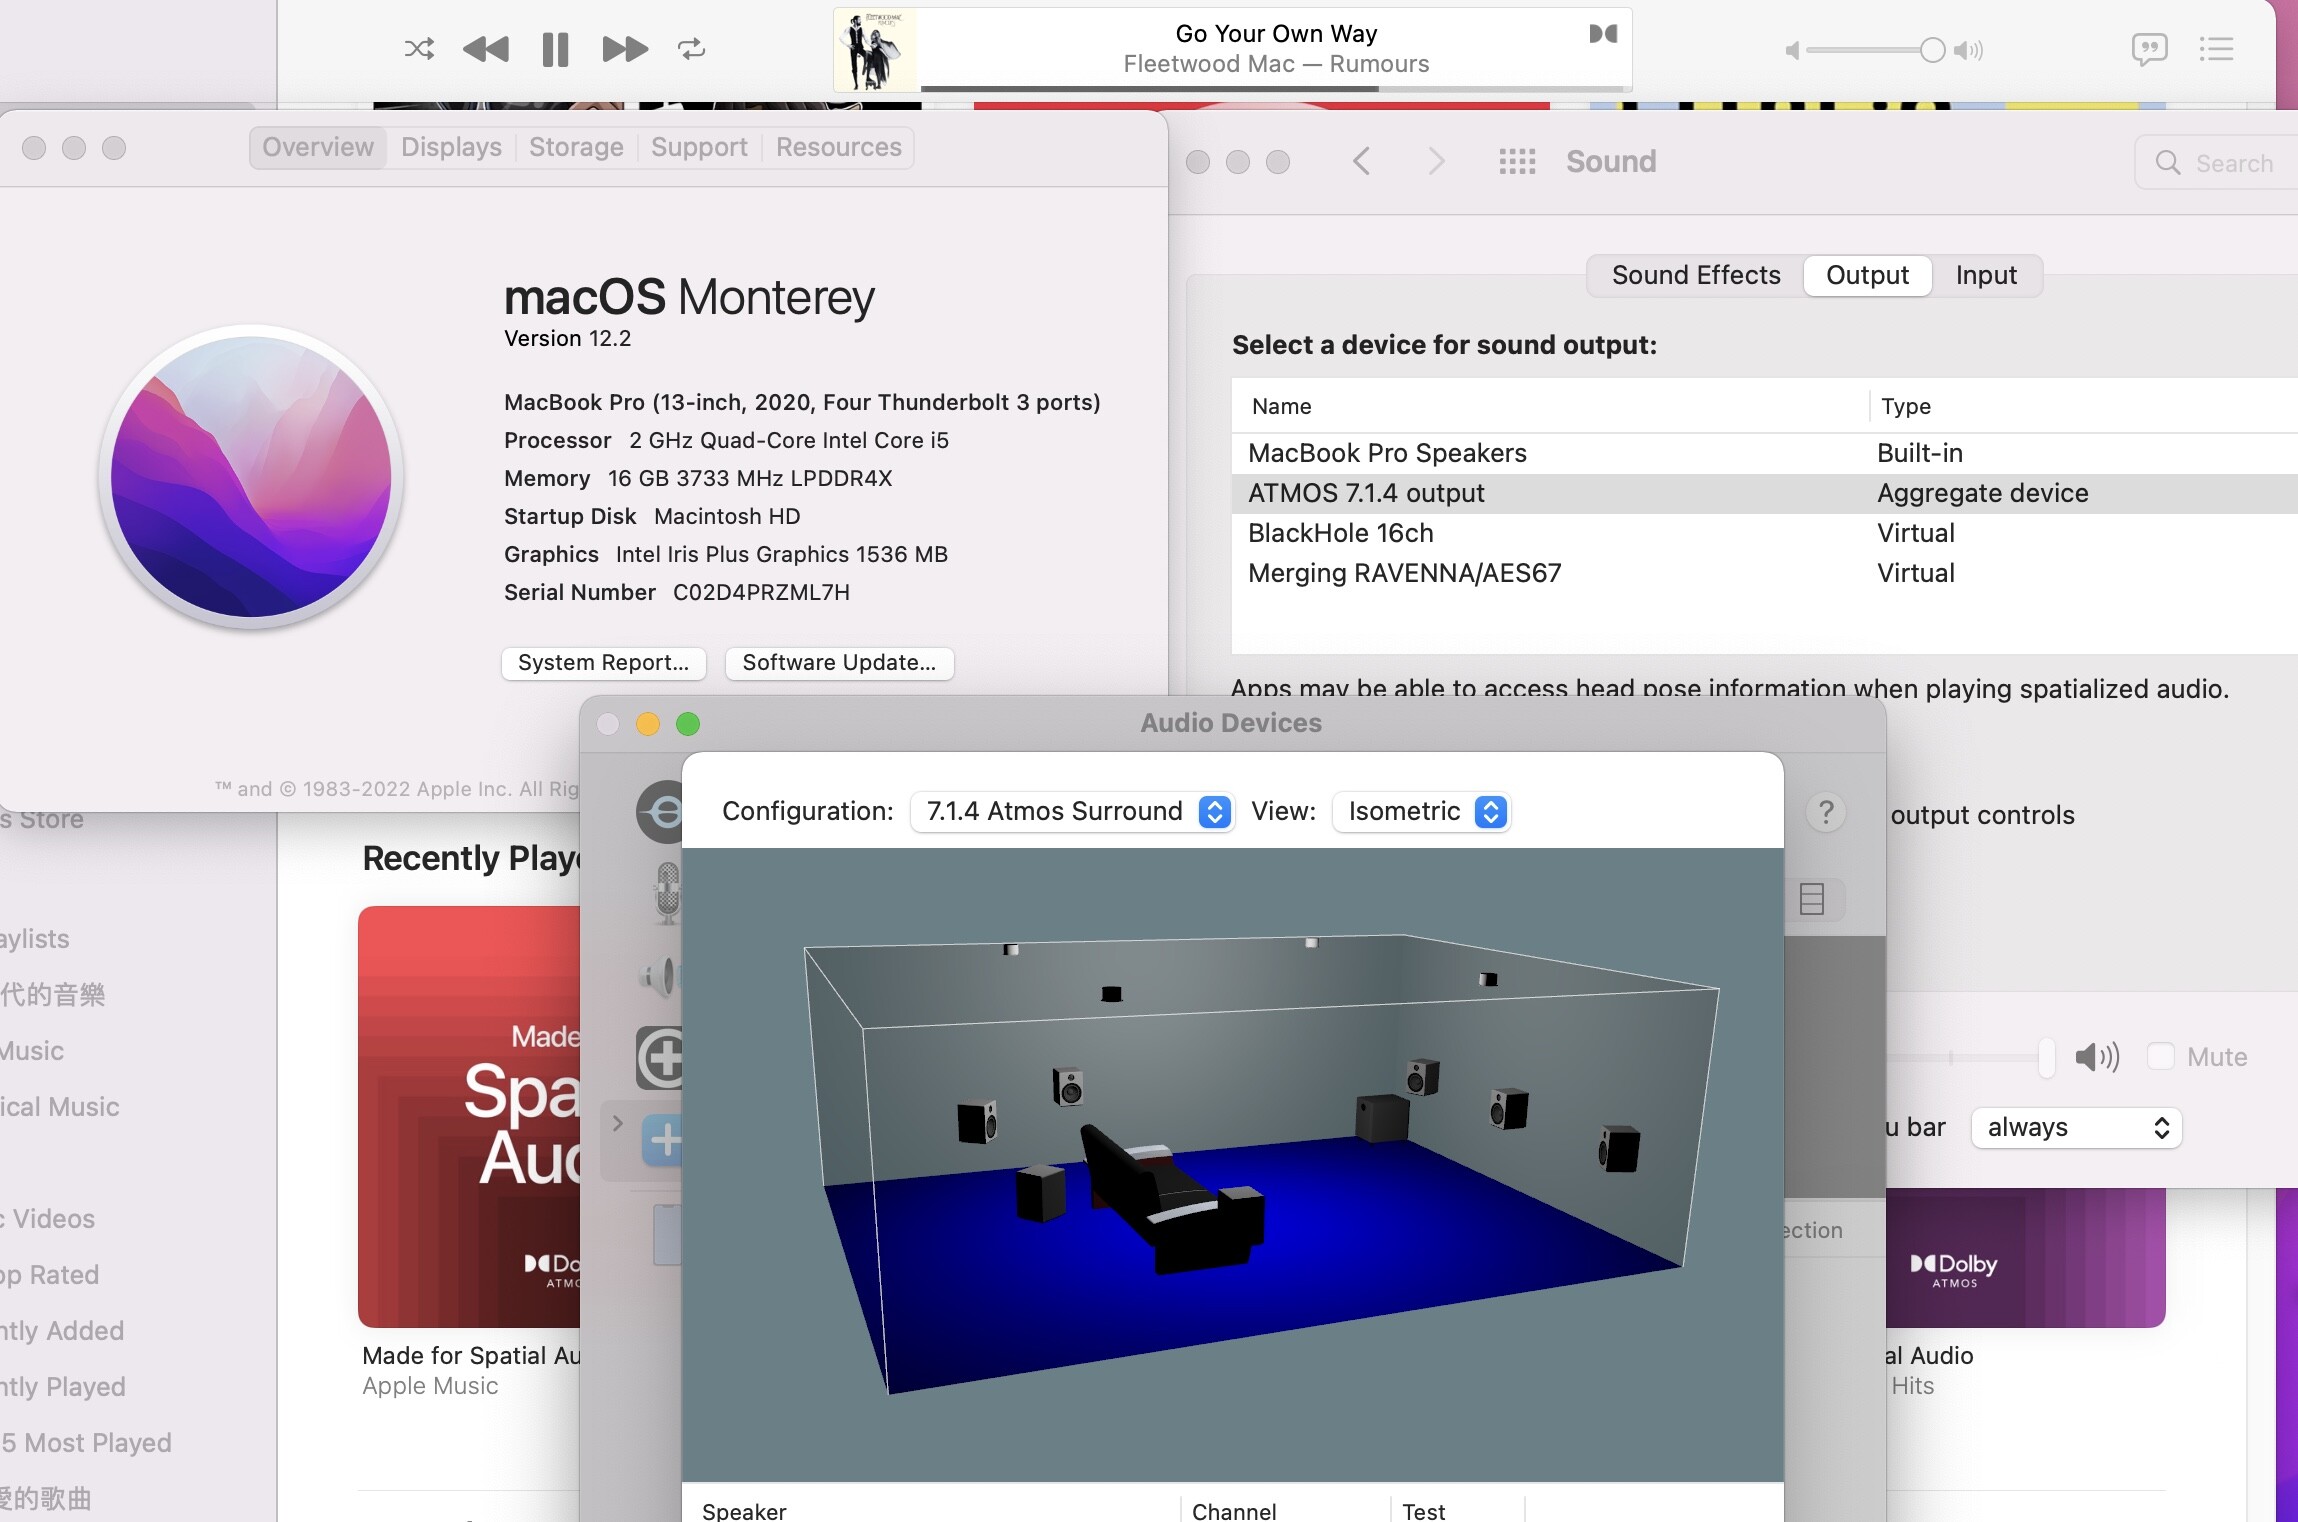Click the Channel column header in Audio Devices
Image resolution: width=2298 pixels, height=1522 pixels.
(x=1234, y=1511)
